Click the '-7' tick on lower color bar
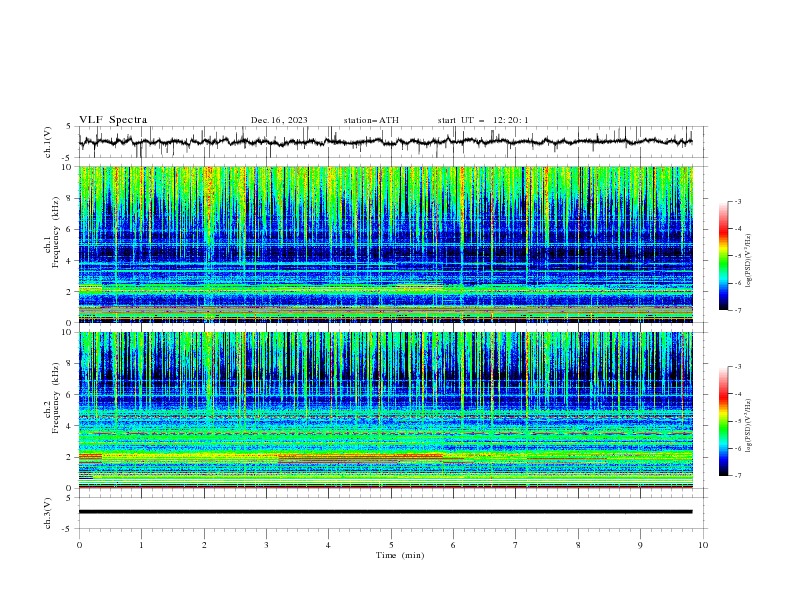This screenshot has height=612, width=792. click(x=738, y=475)
